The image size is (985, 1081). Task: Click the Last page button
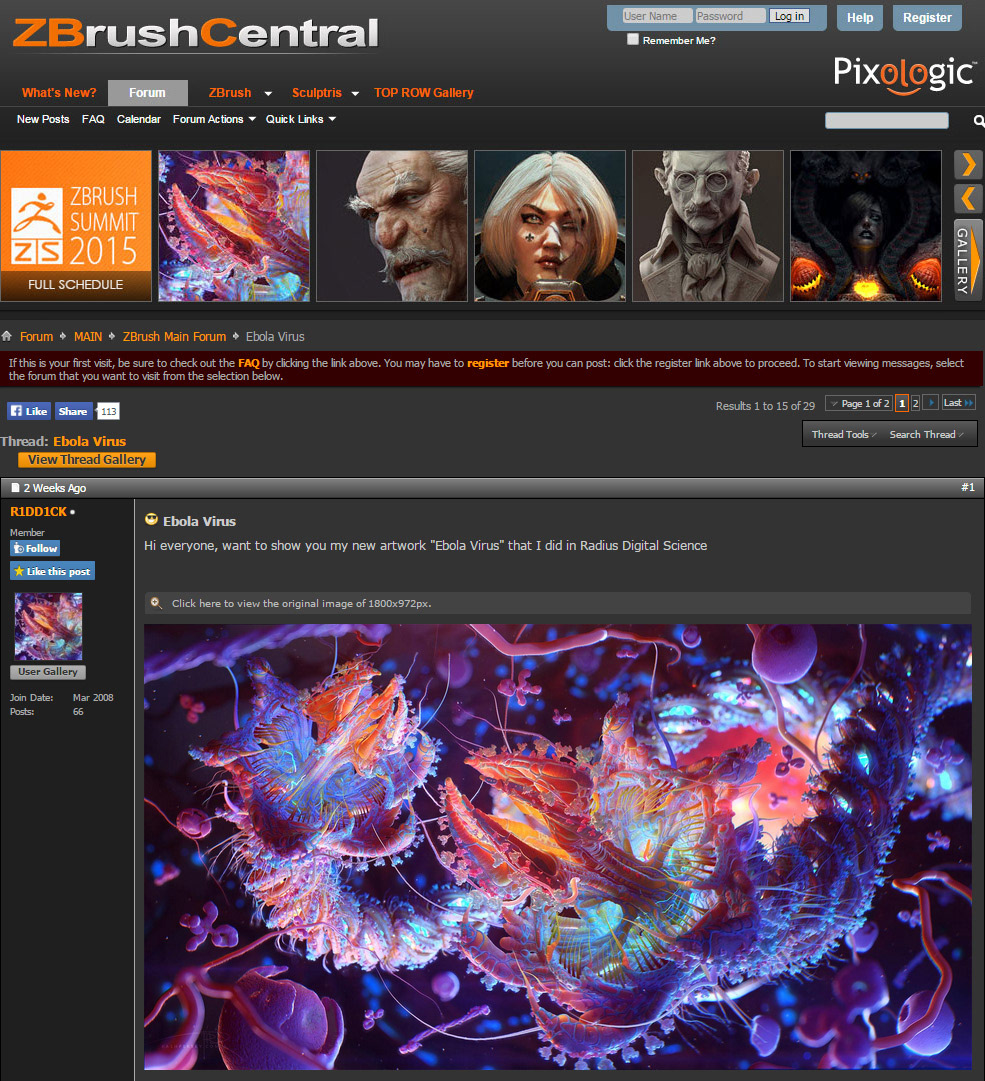tap(958, 403)
